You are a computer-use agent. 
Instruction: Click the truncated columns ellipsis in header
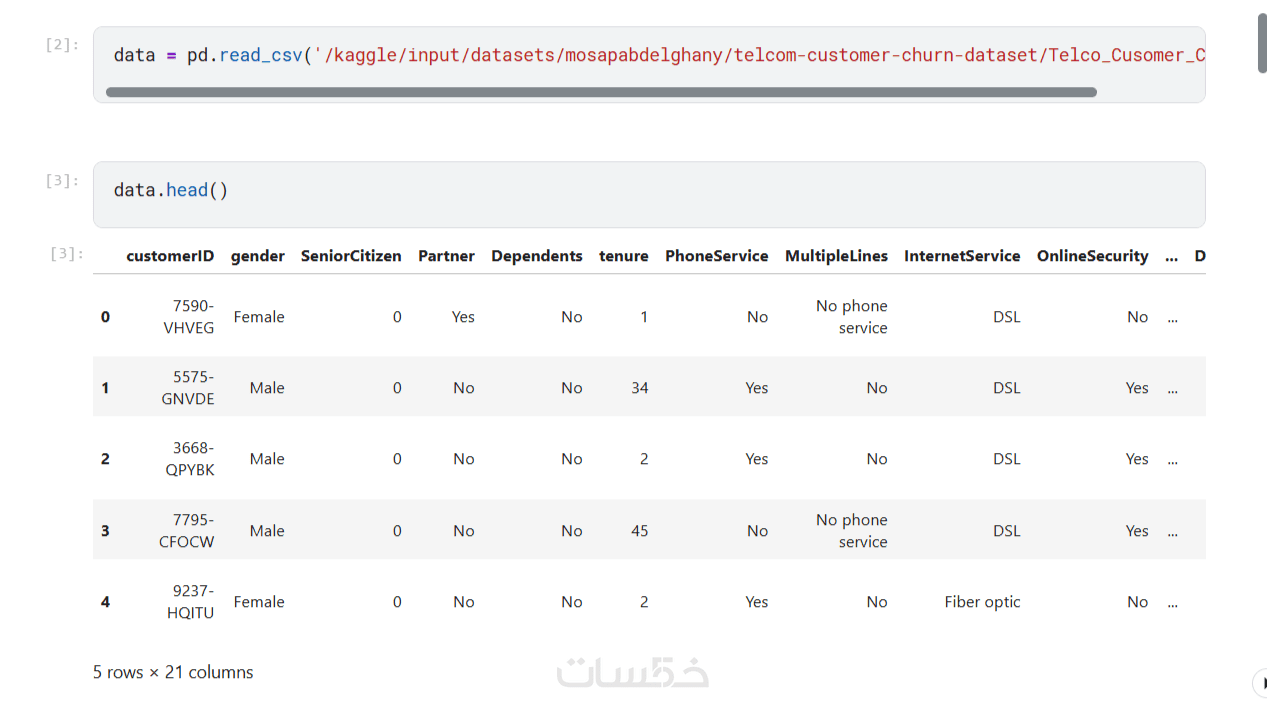click(x=1172, y=257)
